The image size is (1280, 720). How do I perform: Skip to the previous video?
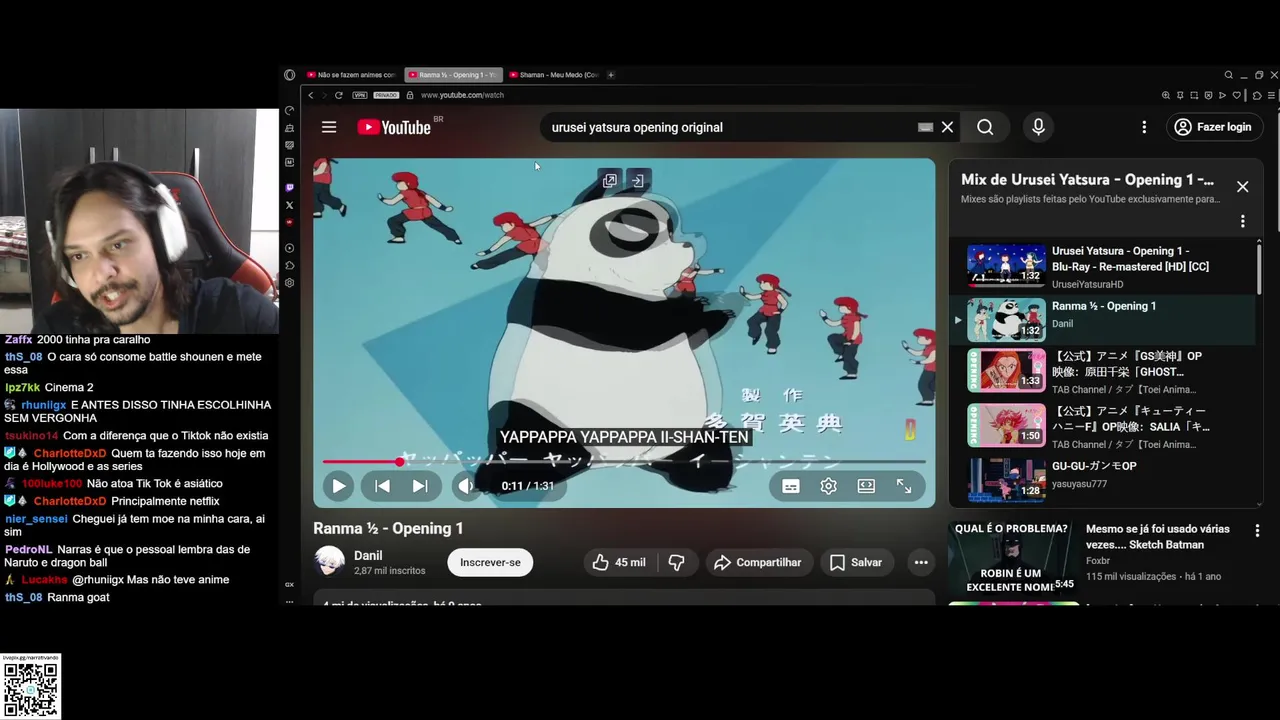[x=382, y=486]
